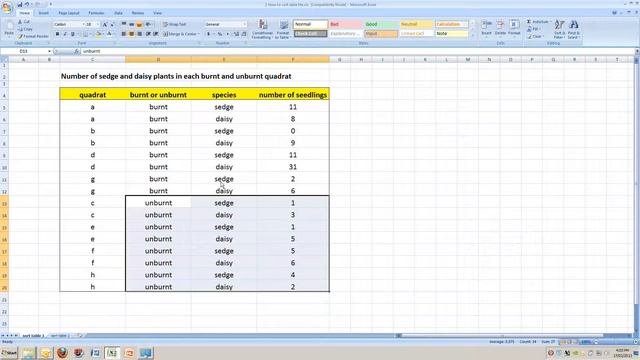Click the Percent Style icon
The width and height of the screenshot is (640, 360).
click(220, 34)
